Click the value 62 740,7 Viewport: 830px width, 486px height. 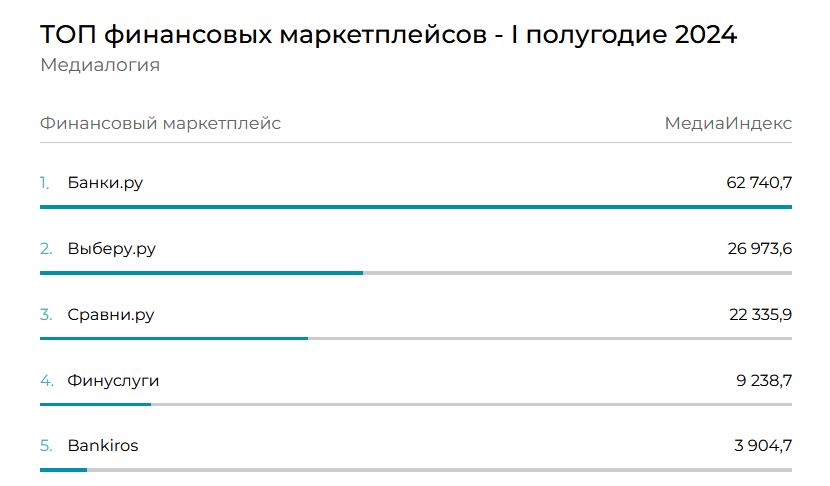pos(759,183)
